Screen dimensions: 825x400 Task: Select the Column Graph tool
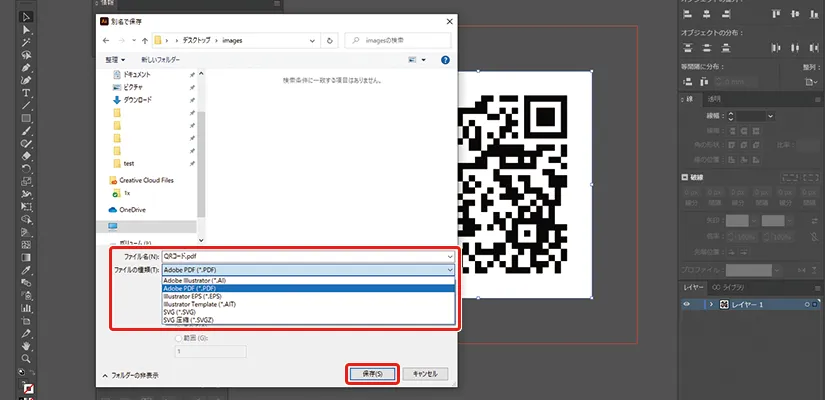(26, 308)
